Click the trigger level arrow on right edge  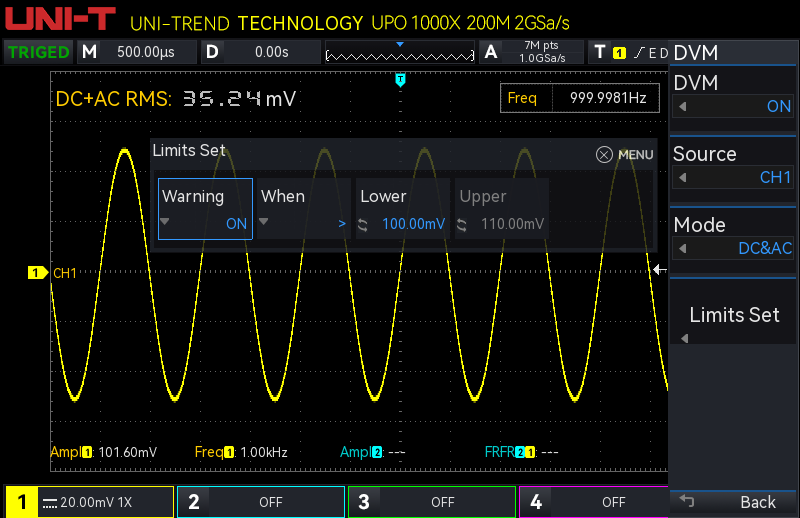pyautogui.click(x=658, y=269)
